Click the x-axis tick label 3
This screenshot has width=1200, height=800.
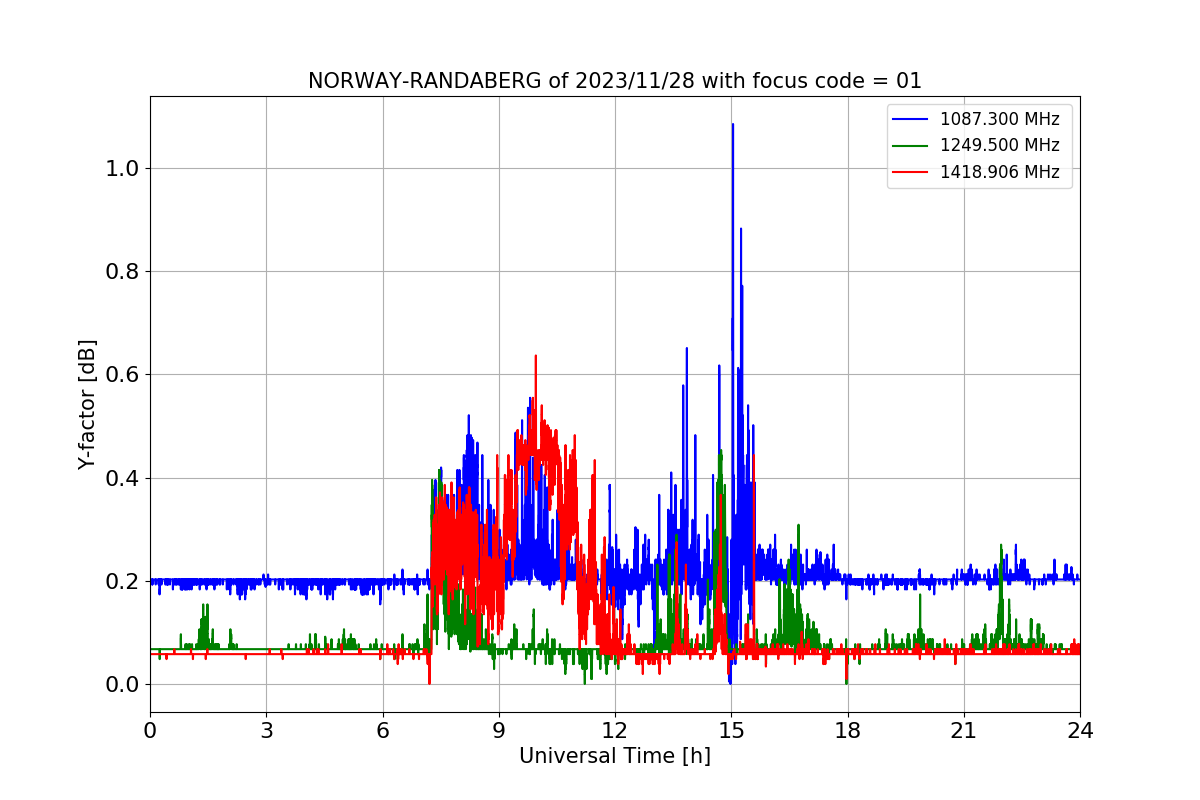point(266,731)
